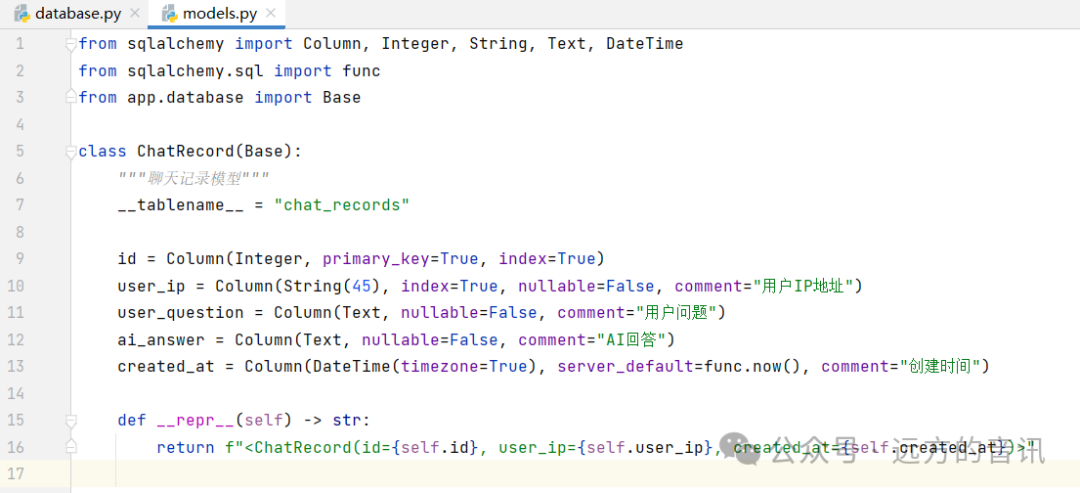Close the database.py tab
1080x493 pixels.
[134, 13]
